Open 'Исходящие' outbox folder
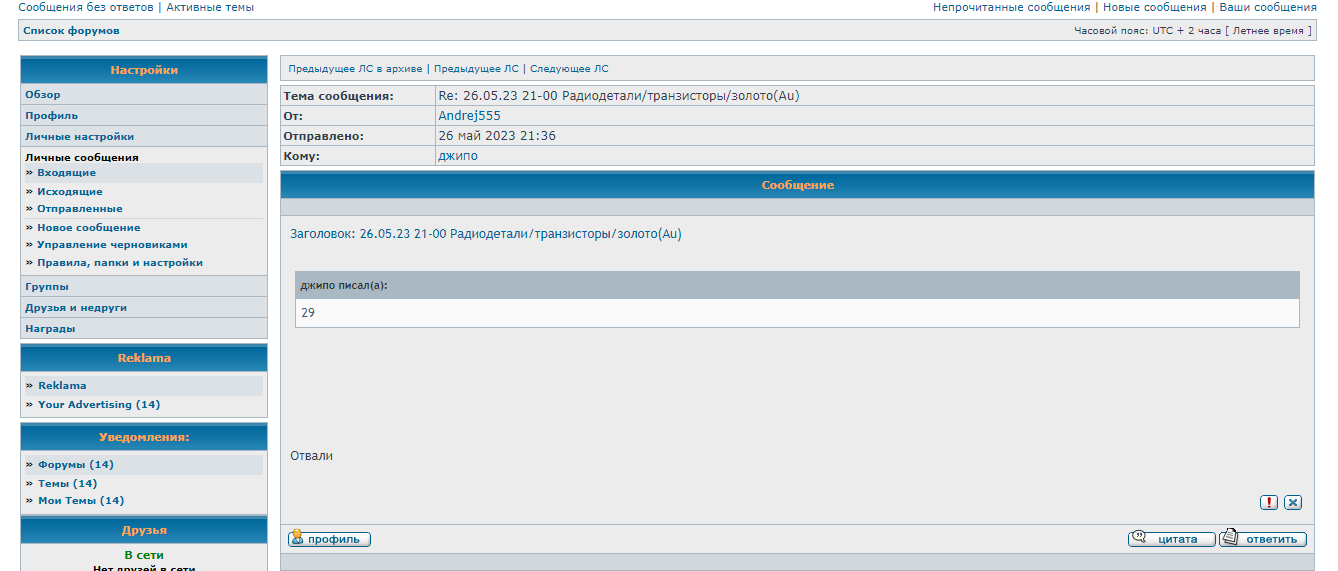Screen dimensions: 1338x571 coord(70,191)
